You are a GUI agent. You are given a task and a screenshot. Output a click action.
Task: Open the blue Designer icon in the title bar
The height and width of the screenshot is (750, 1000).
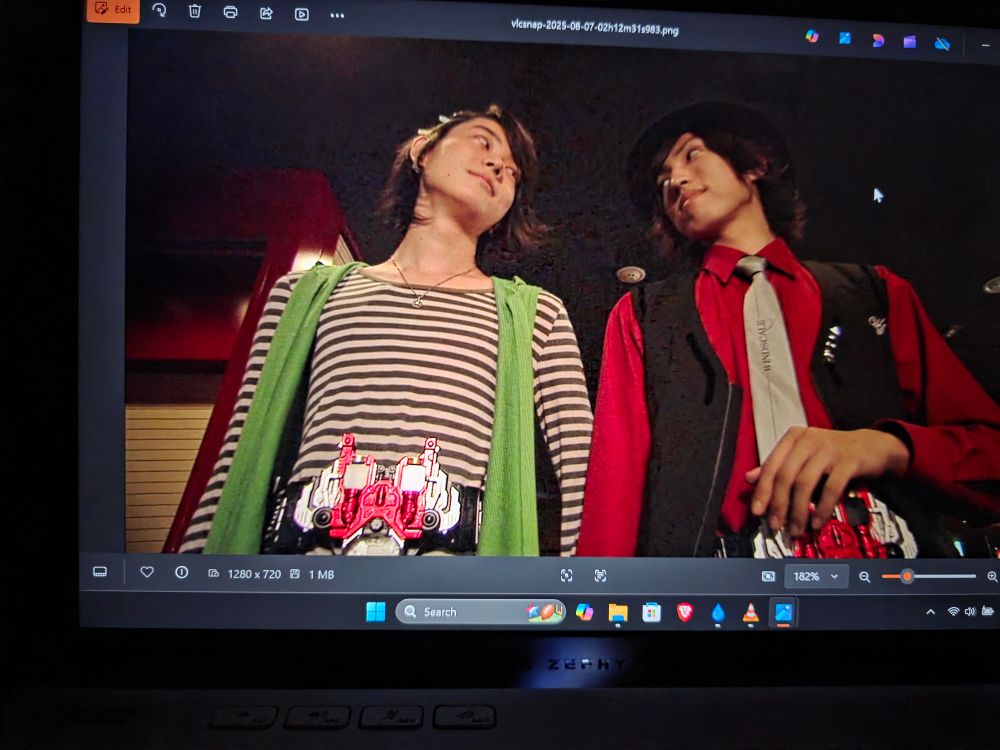click(845, 38)
